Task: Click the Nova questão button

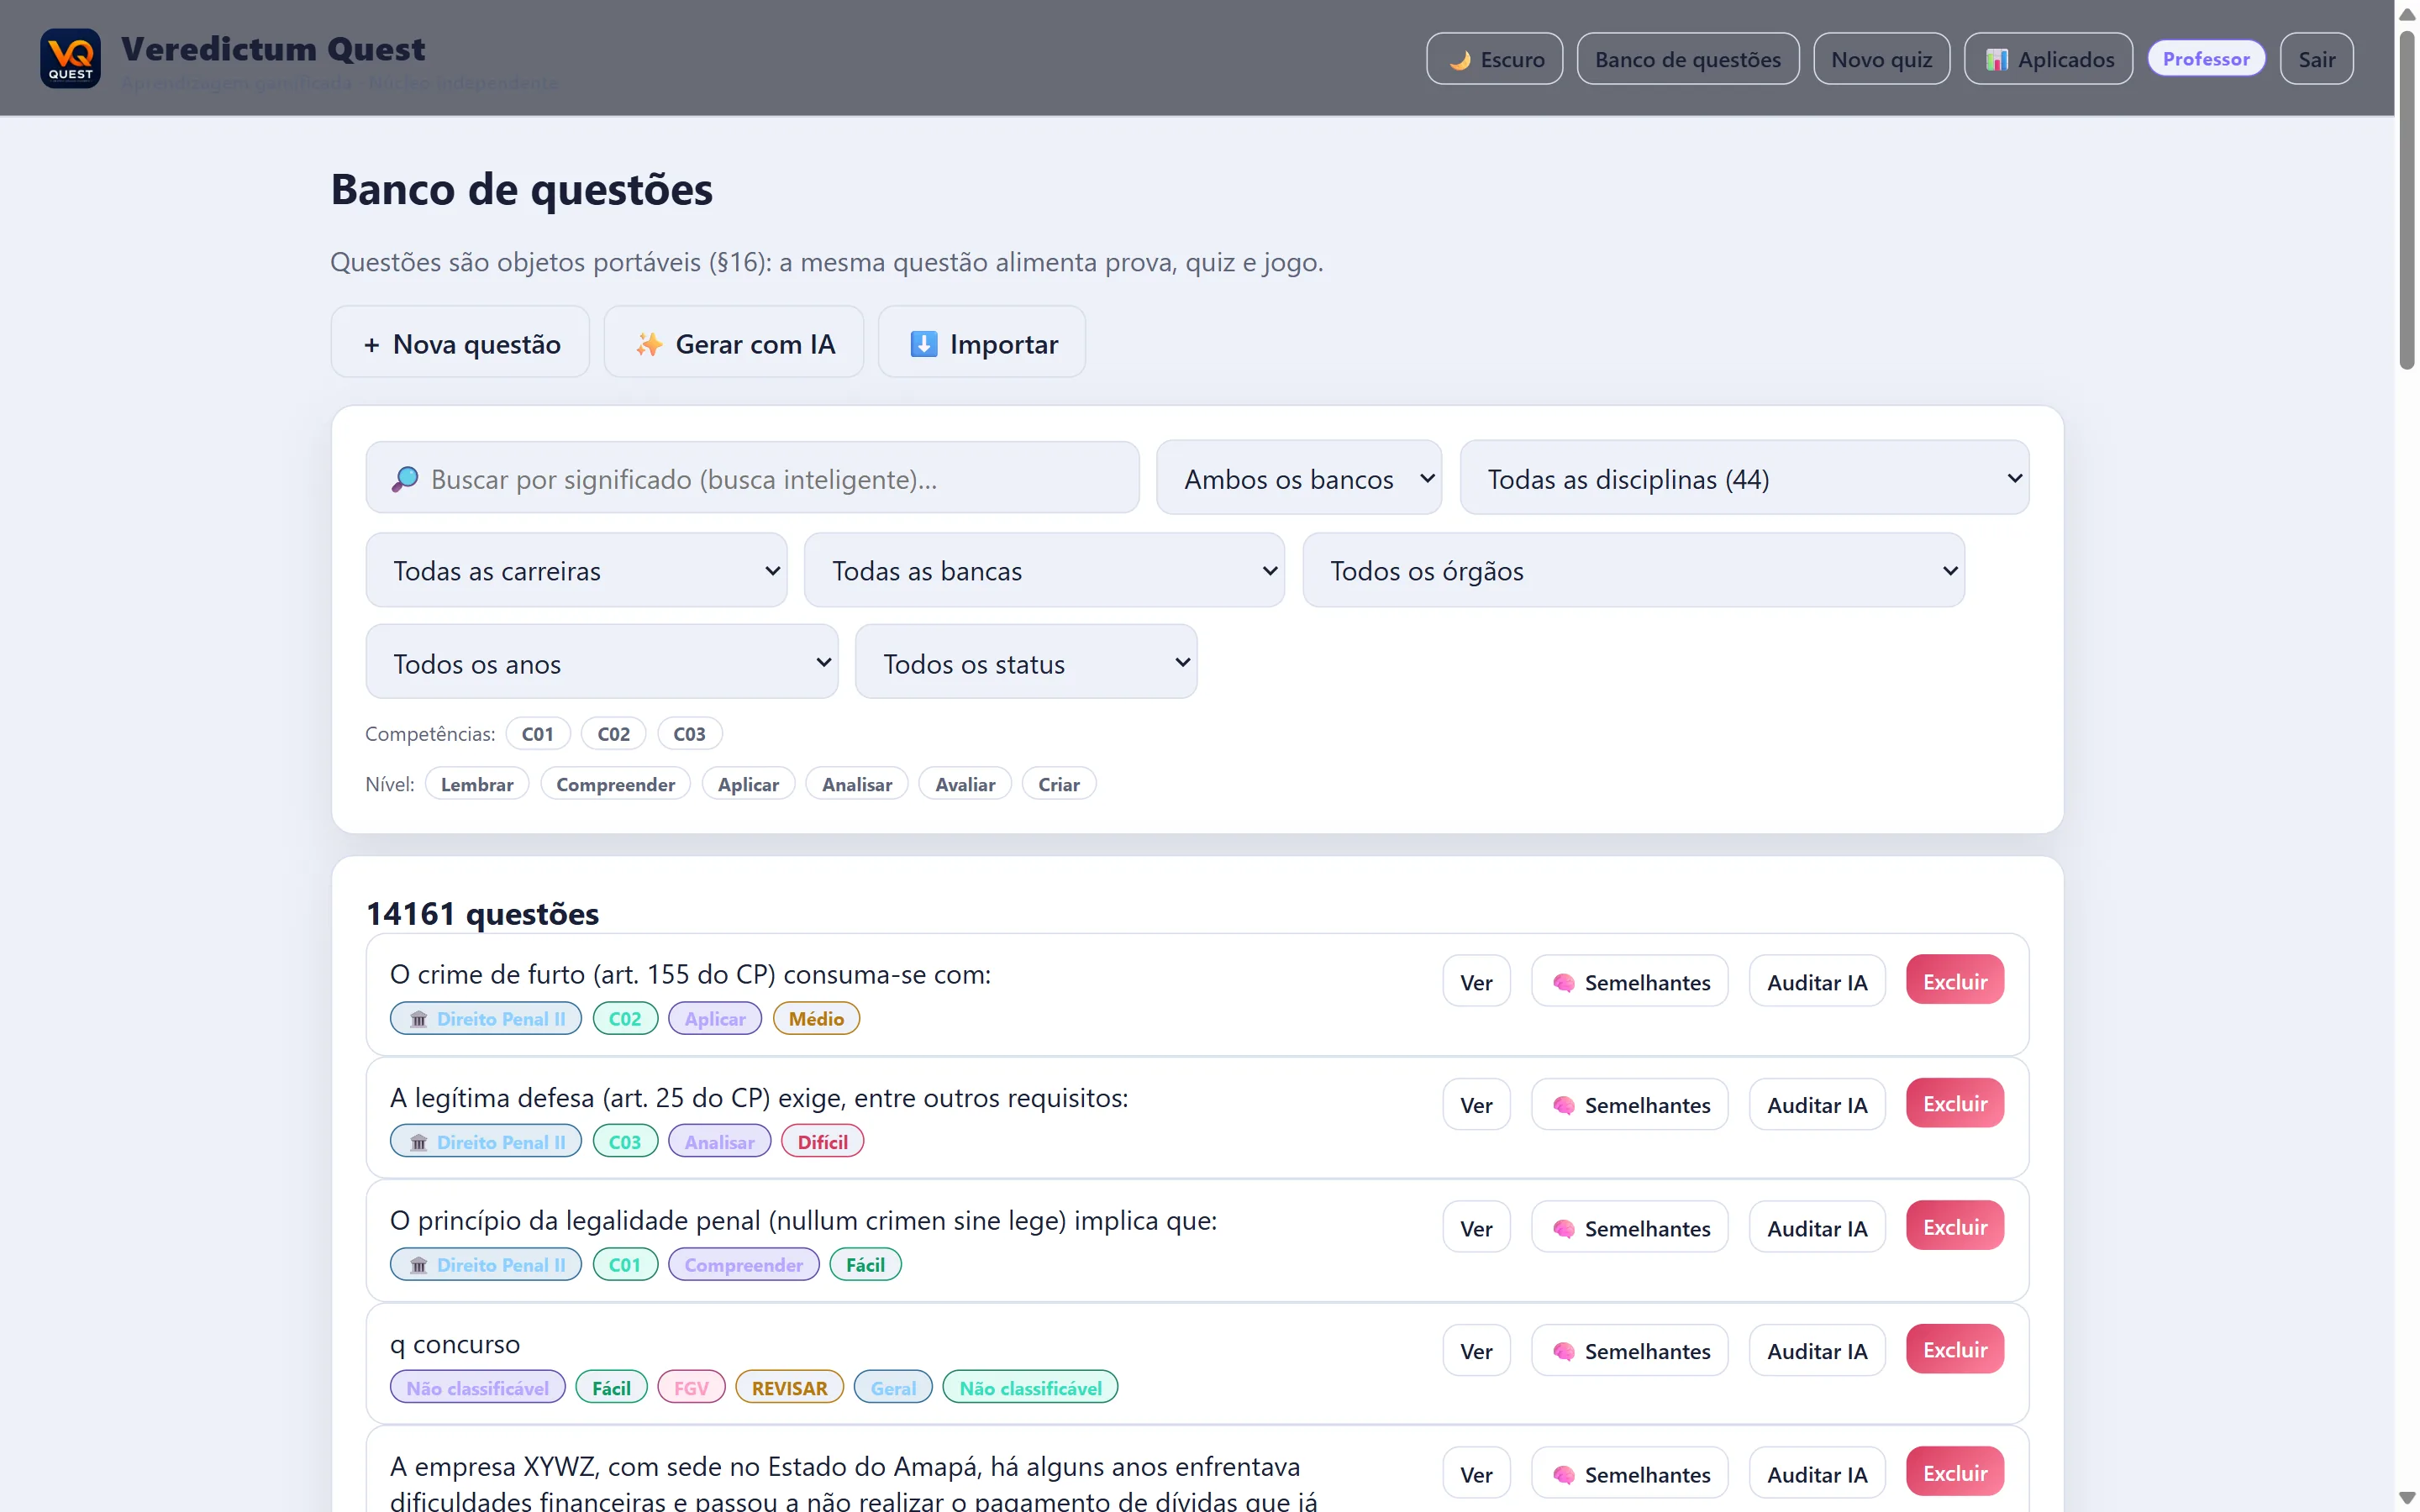Action: click(460, 342)
